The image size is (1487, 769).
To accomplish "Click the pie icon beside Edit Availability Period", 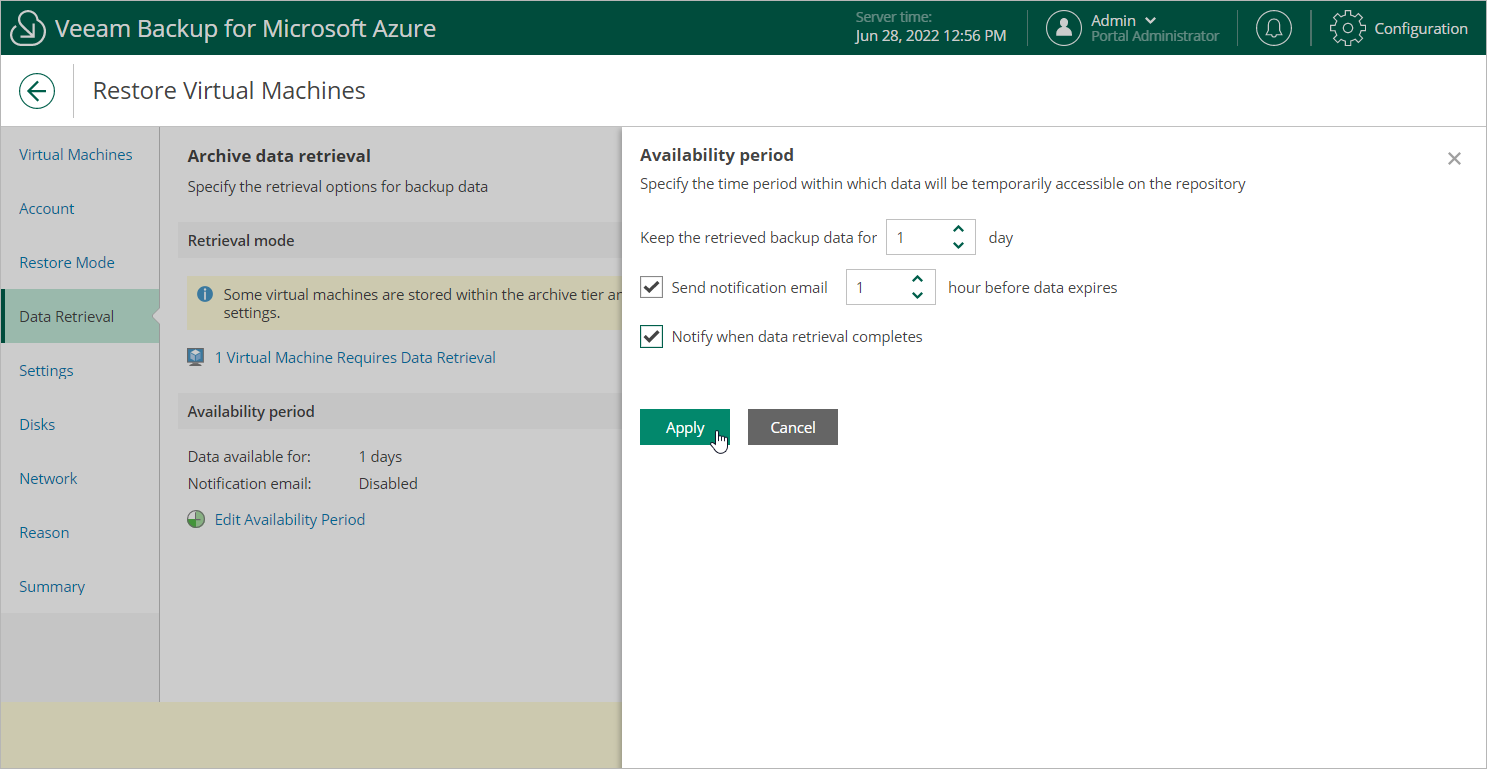I will [196, 520].
